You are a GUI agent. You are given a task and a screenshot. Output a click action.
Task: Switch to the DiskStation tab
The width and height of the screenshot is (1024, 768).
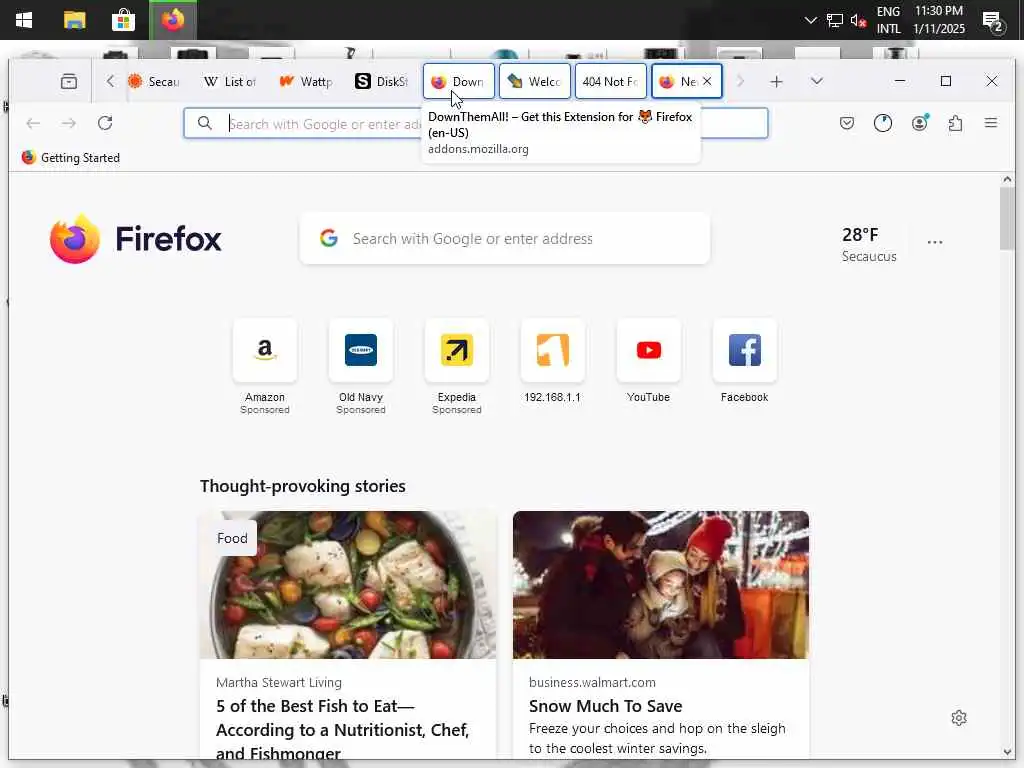coord(381,82)
